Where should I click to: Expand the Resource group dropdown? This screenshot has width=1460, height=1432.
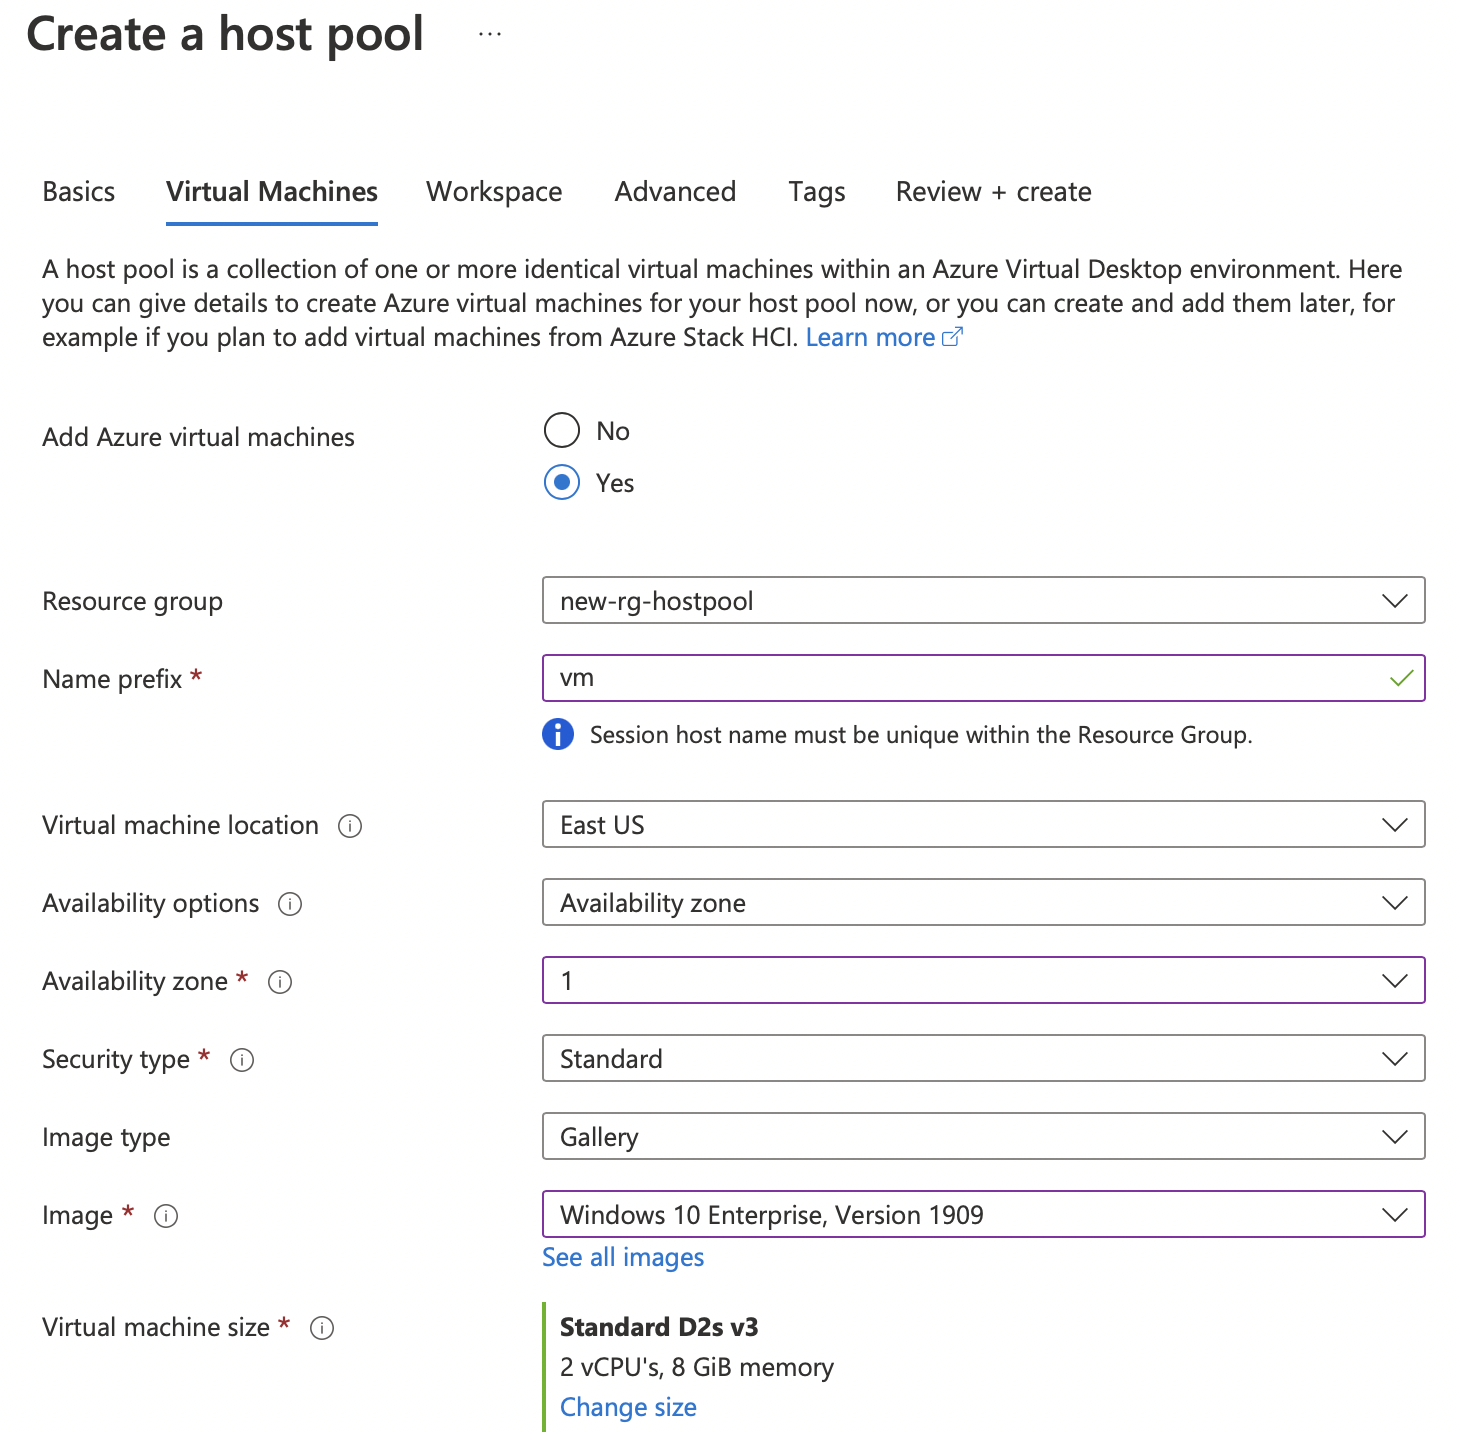(x=984, y=601)
